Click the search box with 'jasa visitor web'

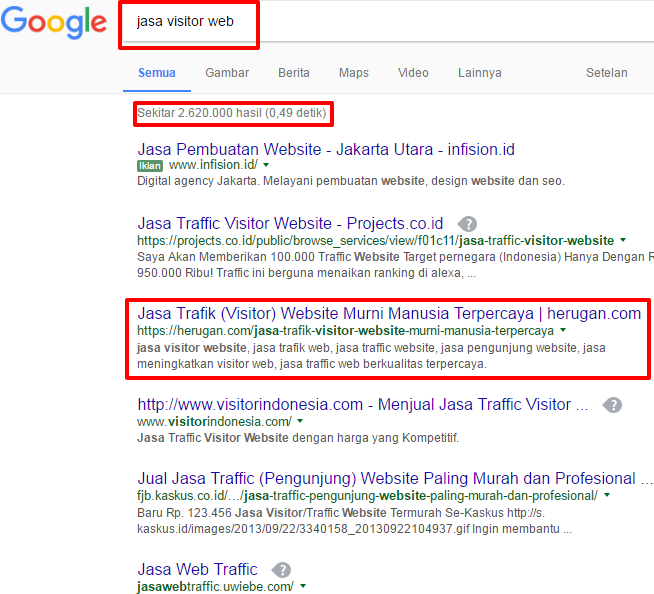coord(388,22)
